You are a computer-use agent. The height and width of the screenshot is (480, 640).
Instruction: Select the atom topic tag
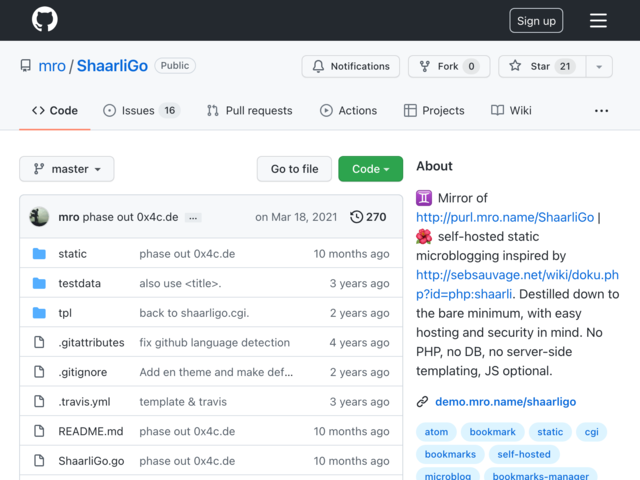436,432
